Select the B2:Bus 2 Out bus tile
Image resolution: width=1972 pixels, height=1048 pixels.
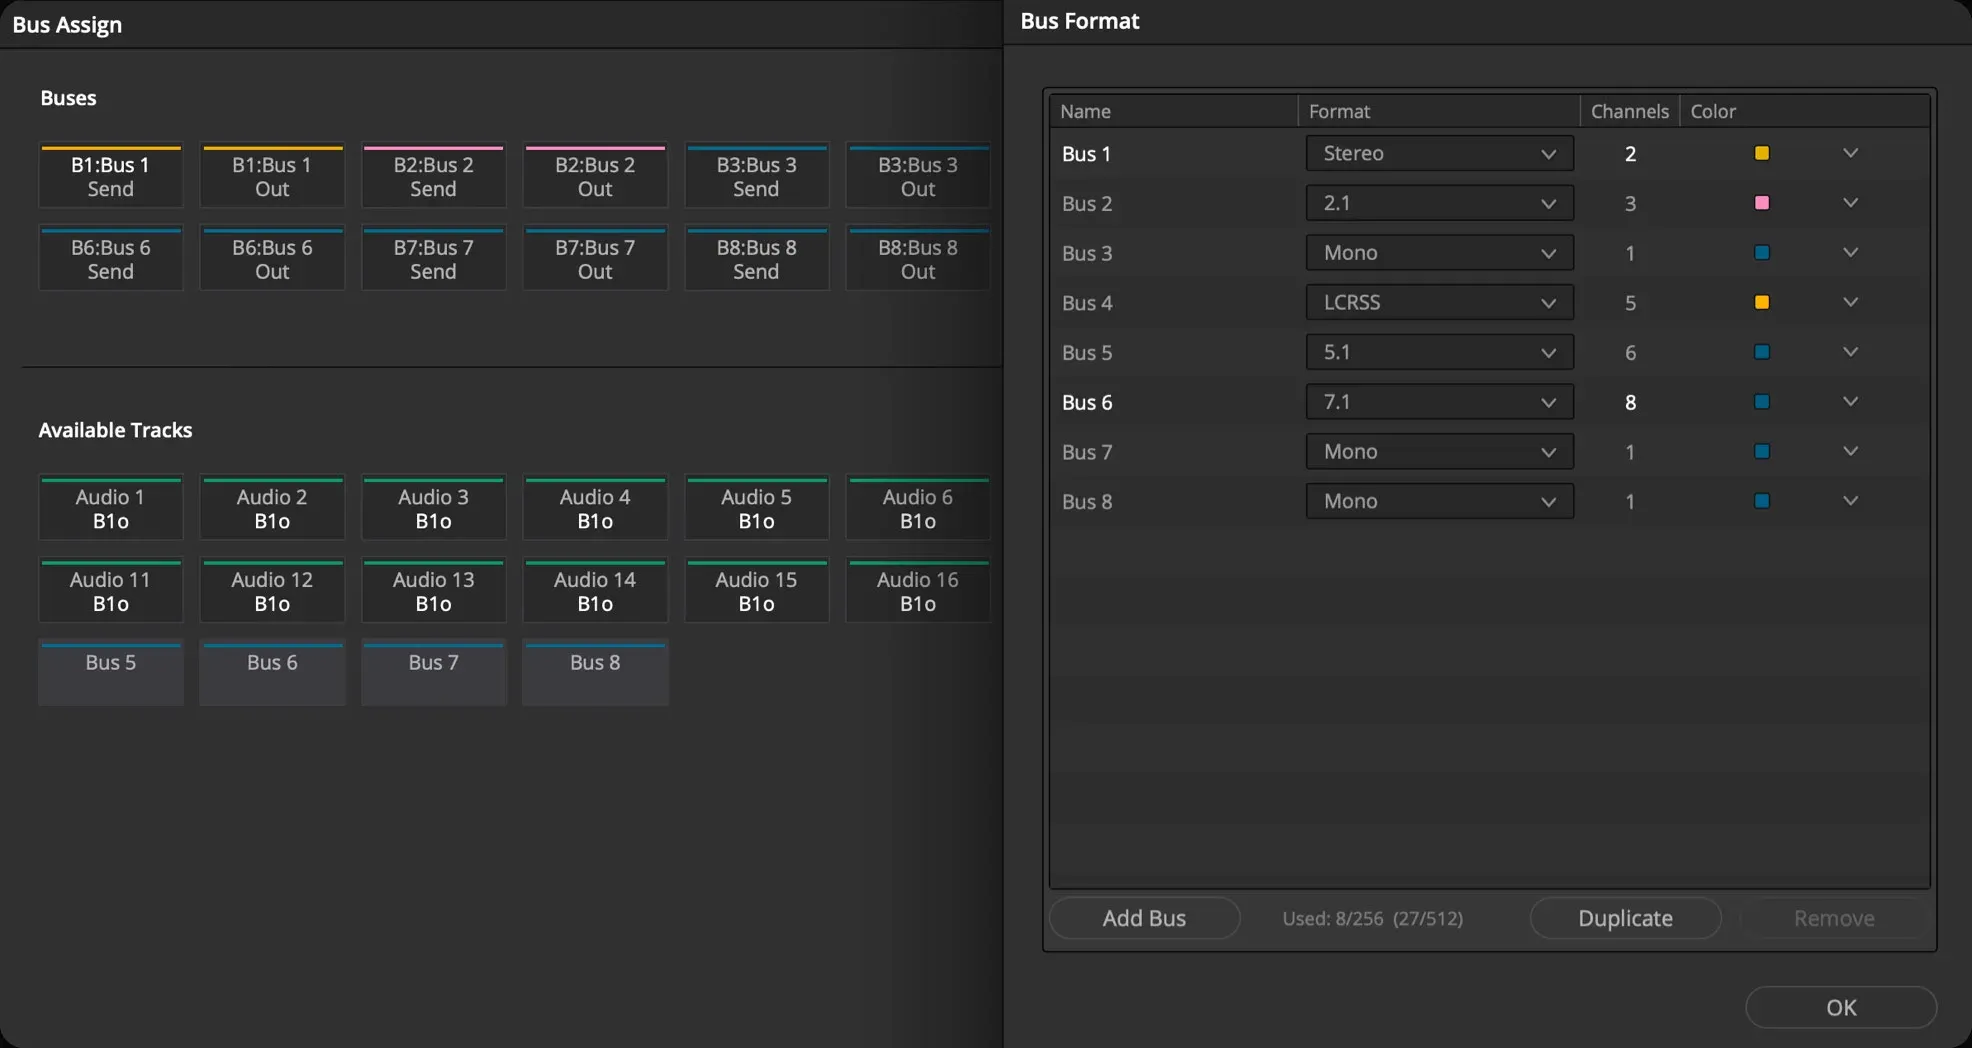pyautogui.click(x=595, y=176)
